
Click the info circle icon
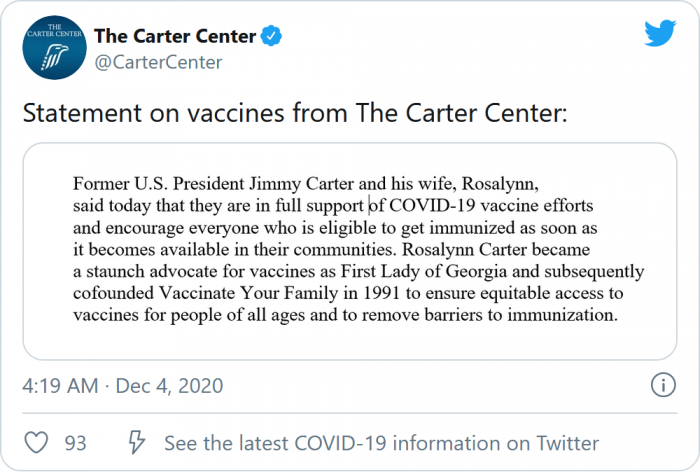662,385
